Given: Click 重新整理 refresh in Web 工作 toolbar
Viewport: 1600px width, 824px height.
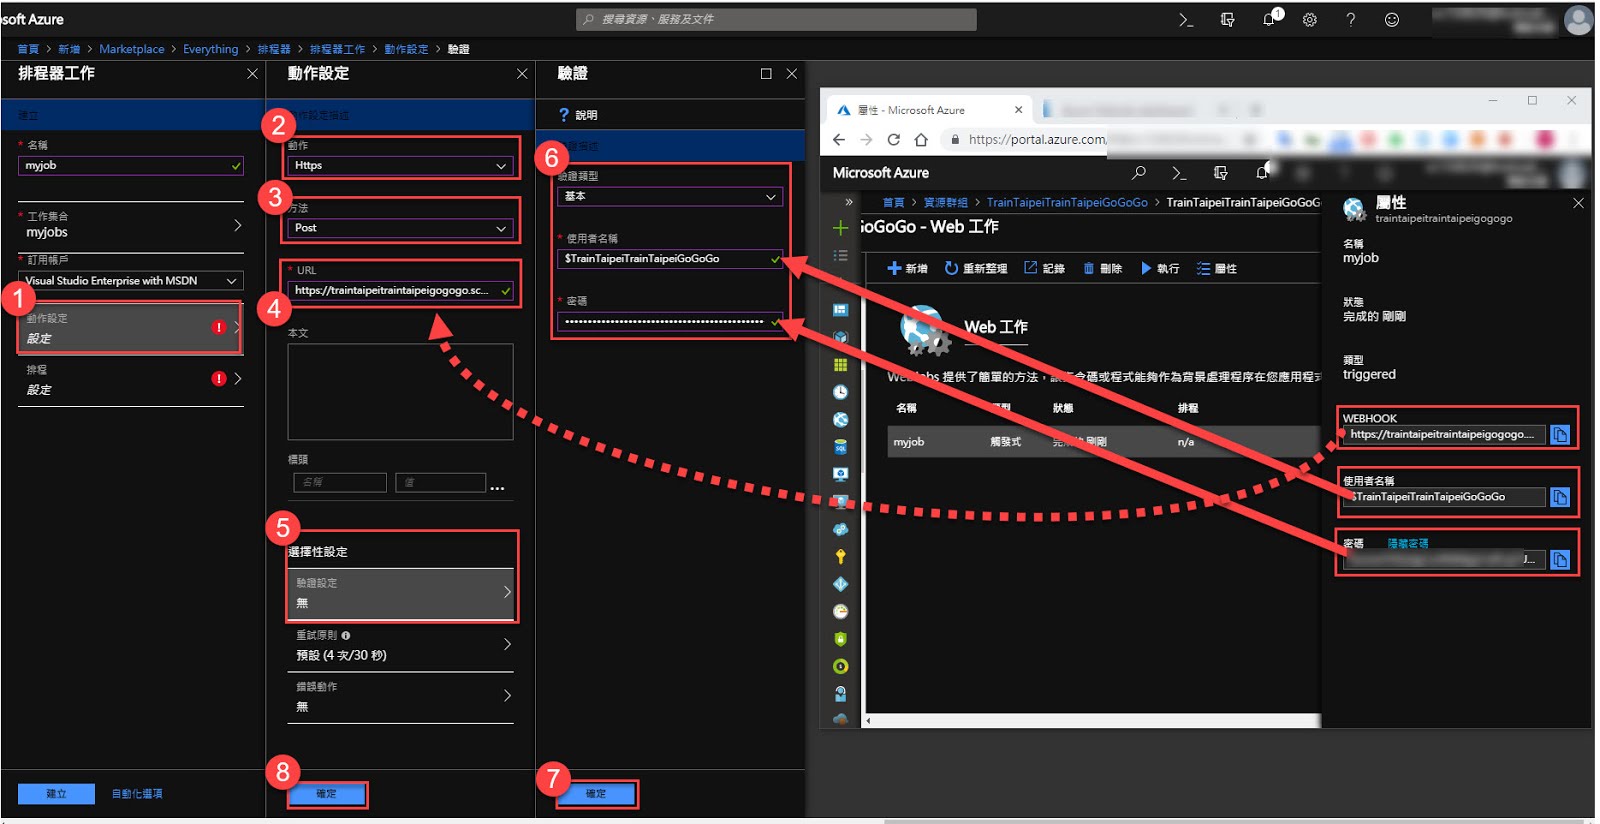Looking at the screenshot, I should (976, 268).
